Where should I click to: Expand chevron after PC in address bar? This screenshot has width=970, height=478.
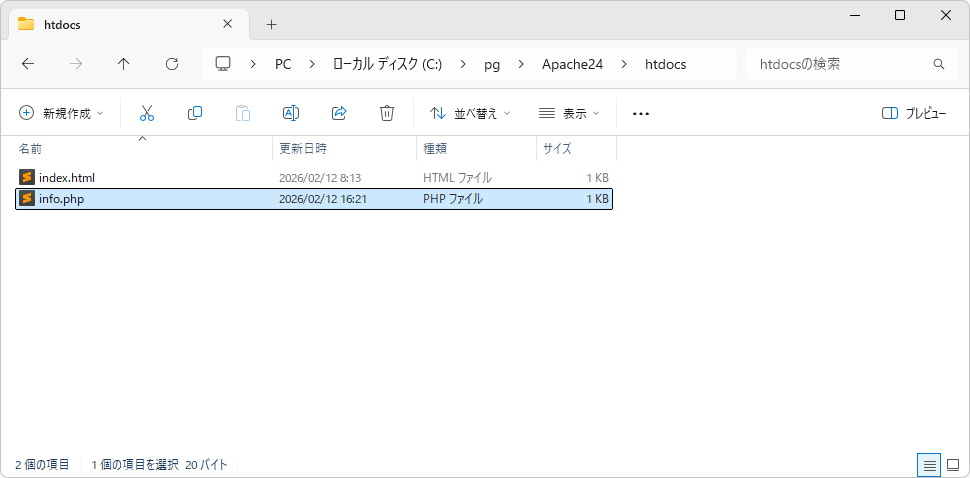click(312, 64)
